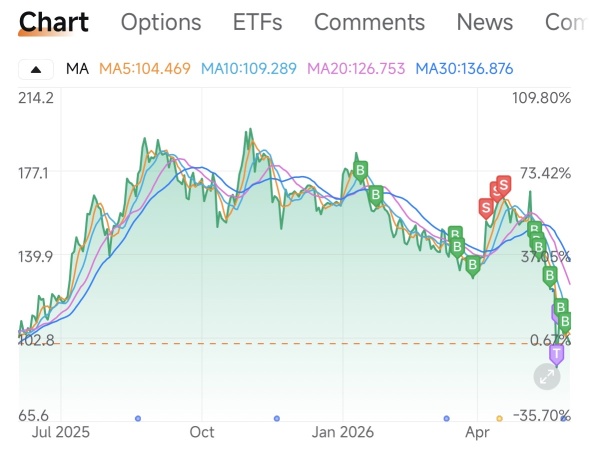This screenshot has height=461, width=589.
Task: Click the second B marker after Jan 2026
Action: pos(376,196)
